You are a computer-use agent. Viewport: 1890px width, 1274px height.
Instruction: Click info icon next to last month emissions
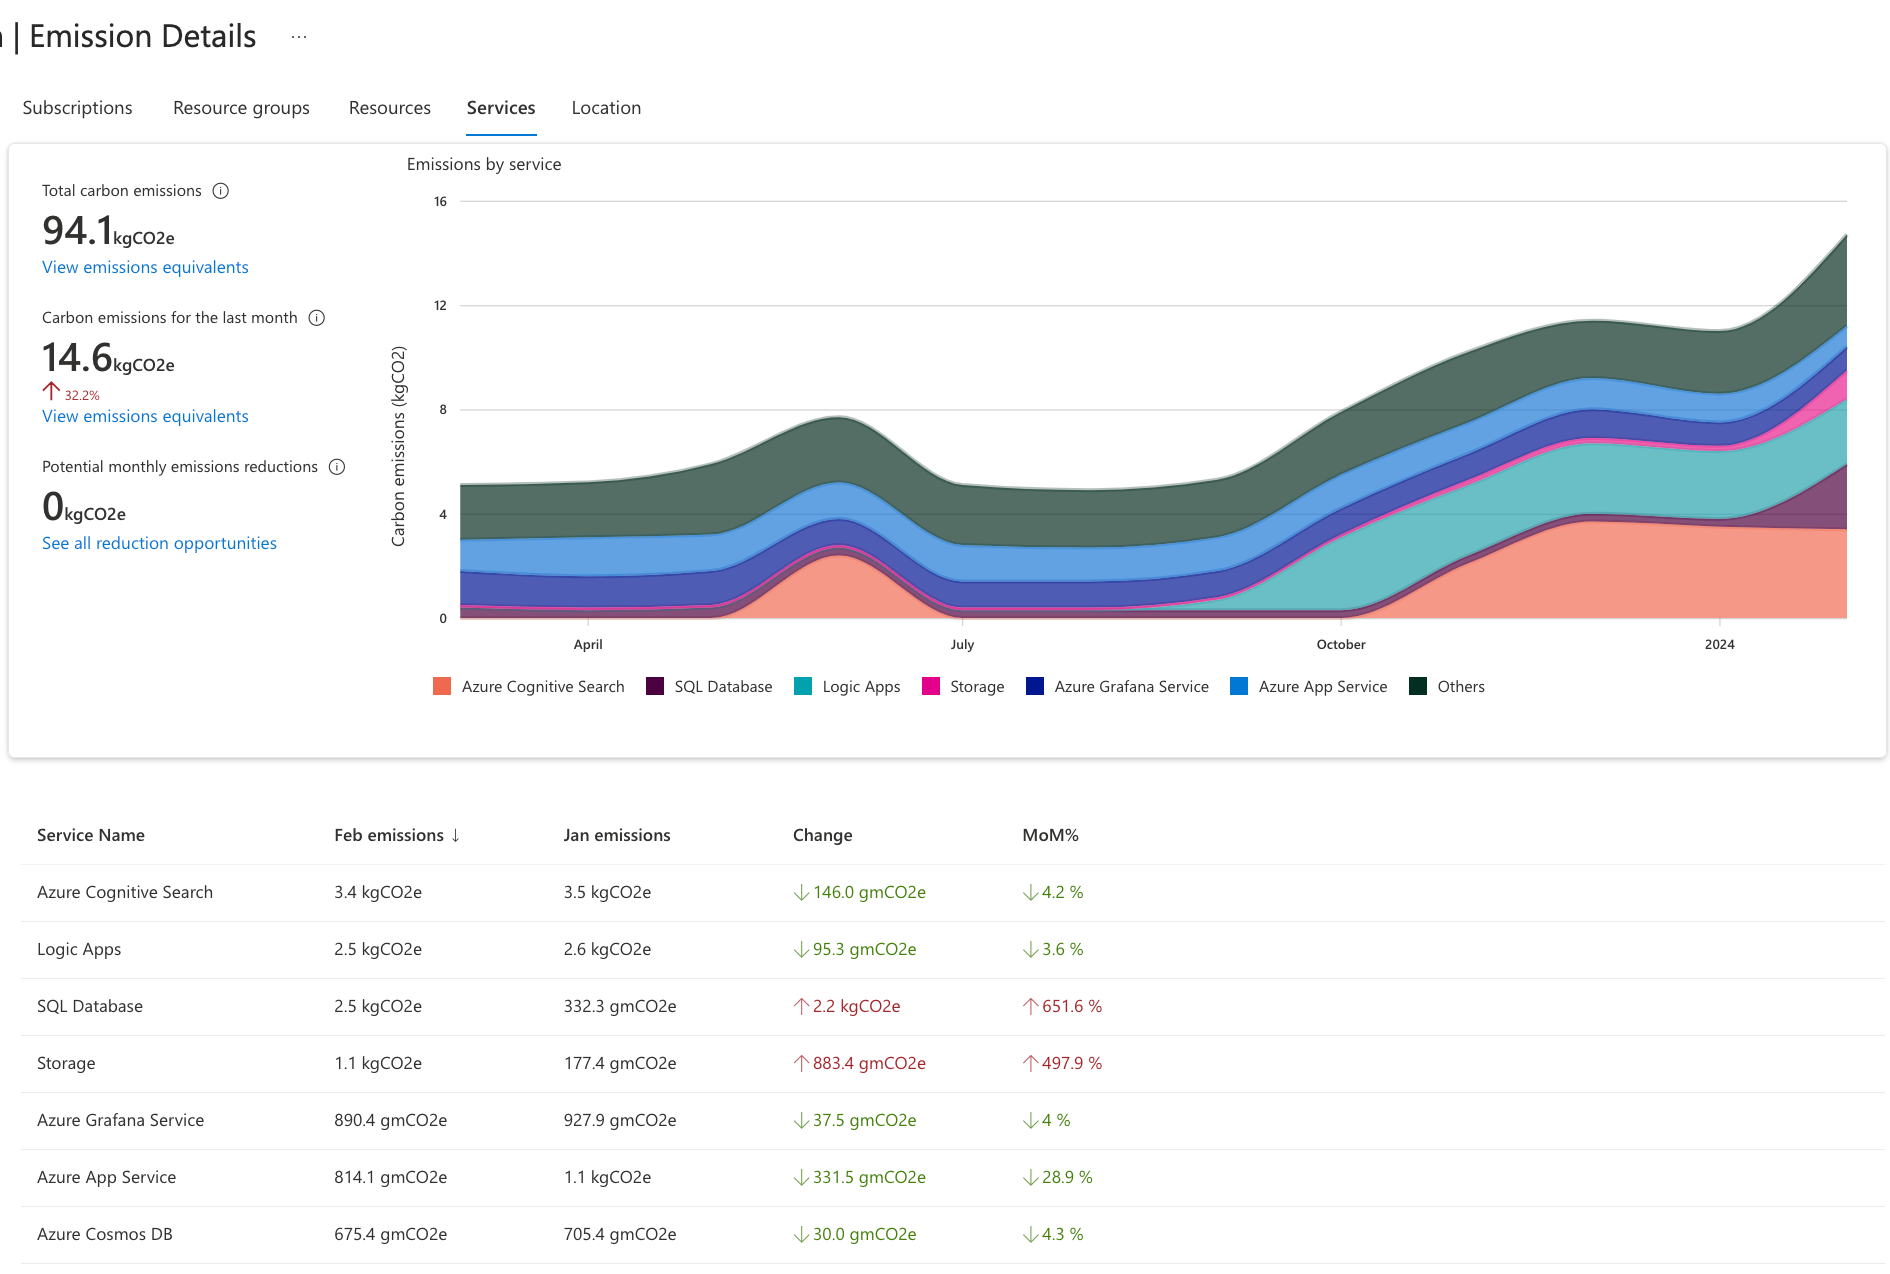pos(317,318)
